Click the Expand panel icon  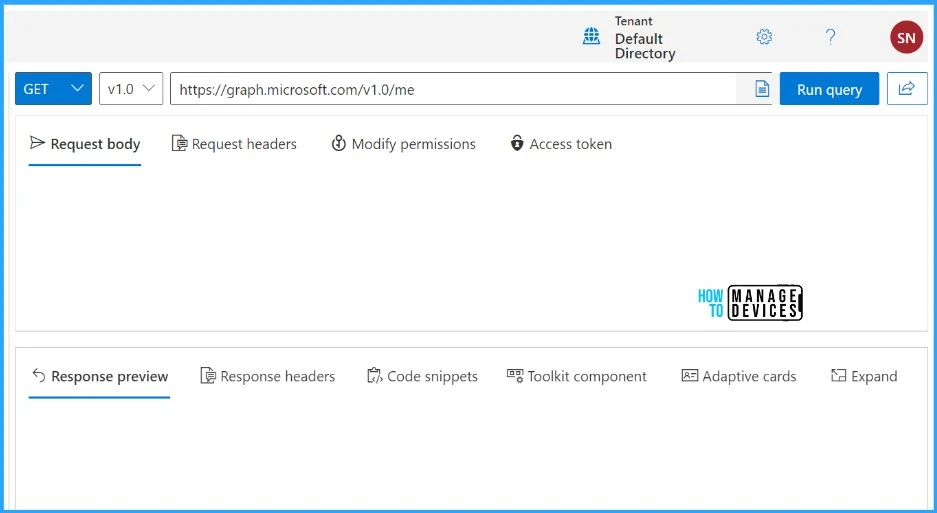[838, 375]
